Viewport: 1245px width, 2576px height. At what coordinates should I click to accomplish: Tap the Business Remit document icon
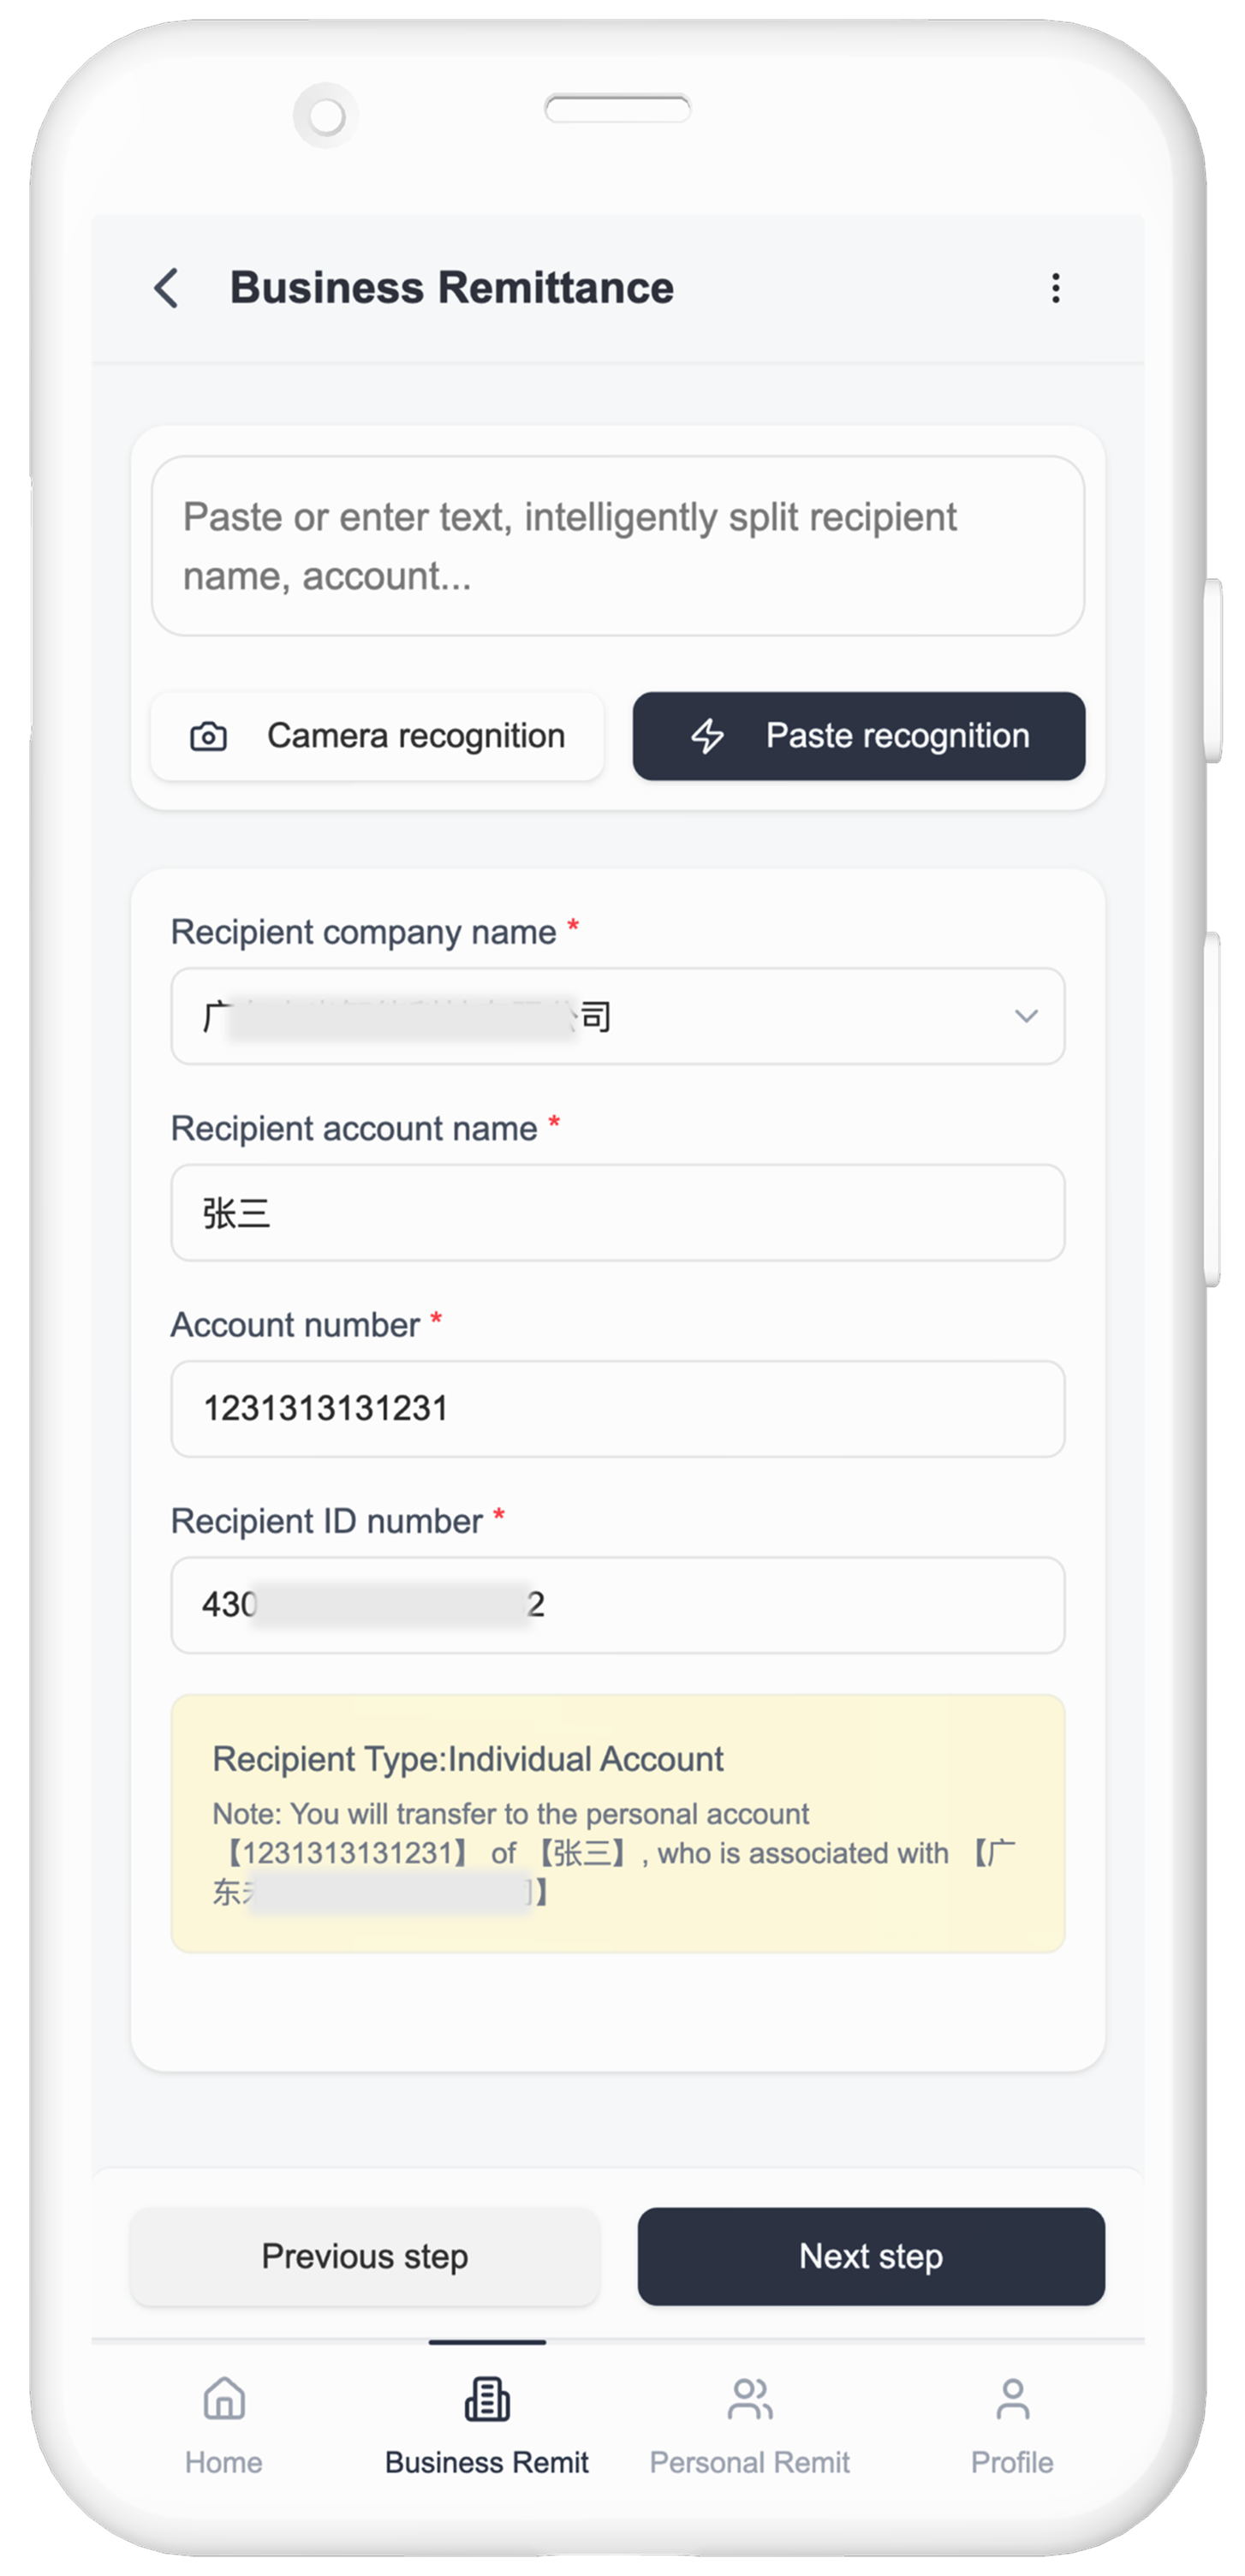click(x=487, y=2399)
